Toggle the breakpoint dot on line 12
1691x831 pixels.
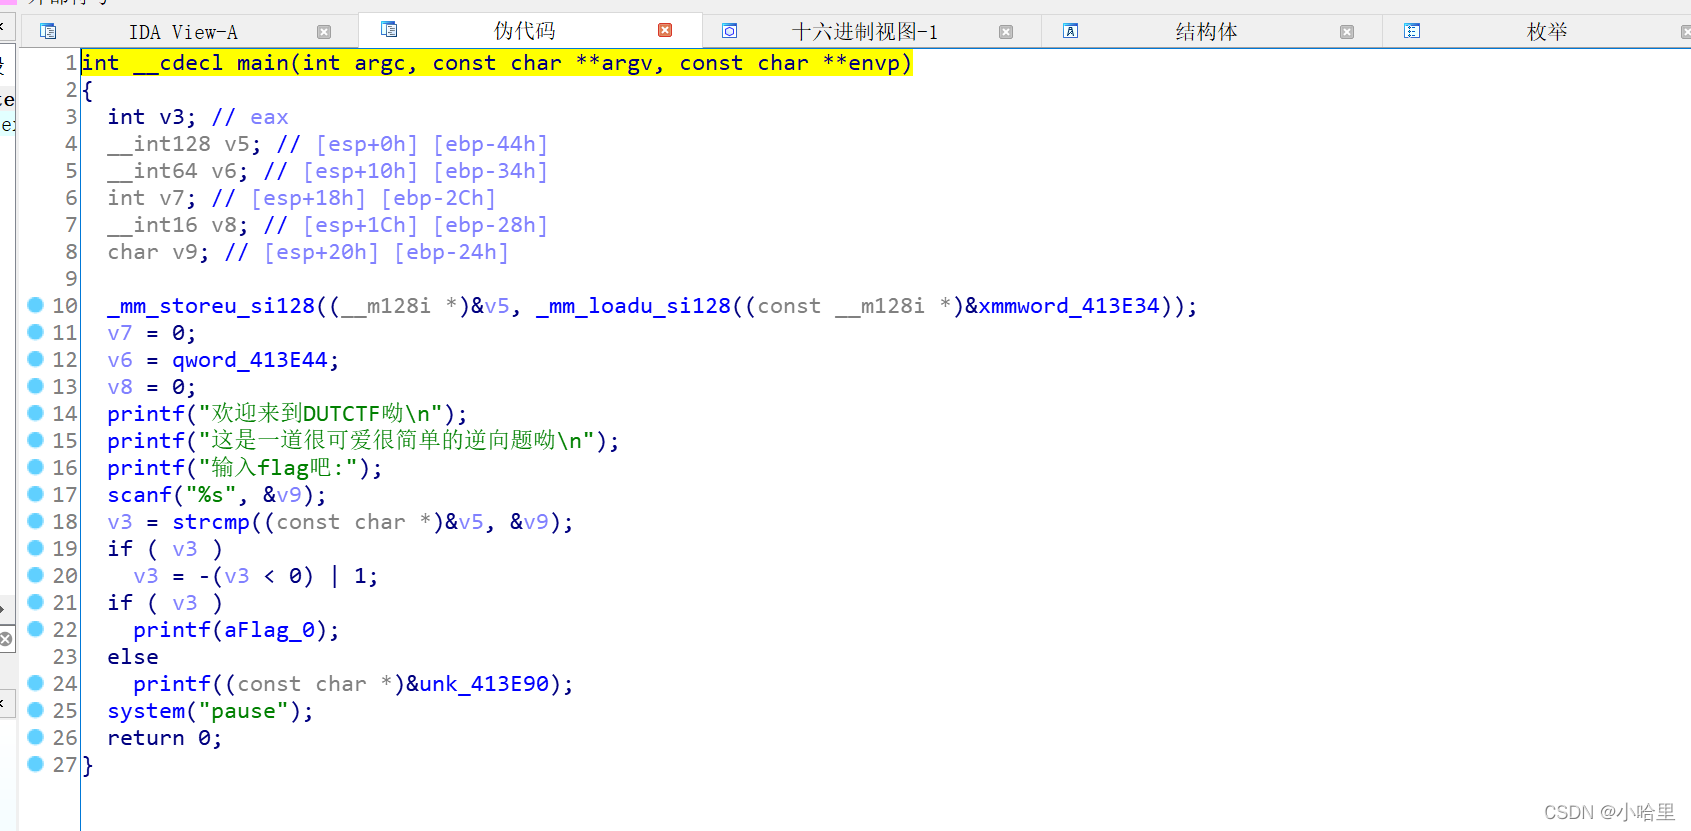(35, 359)
